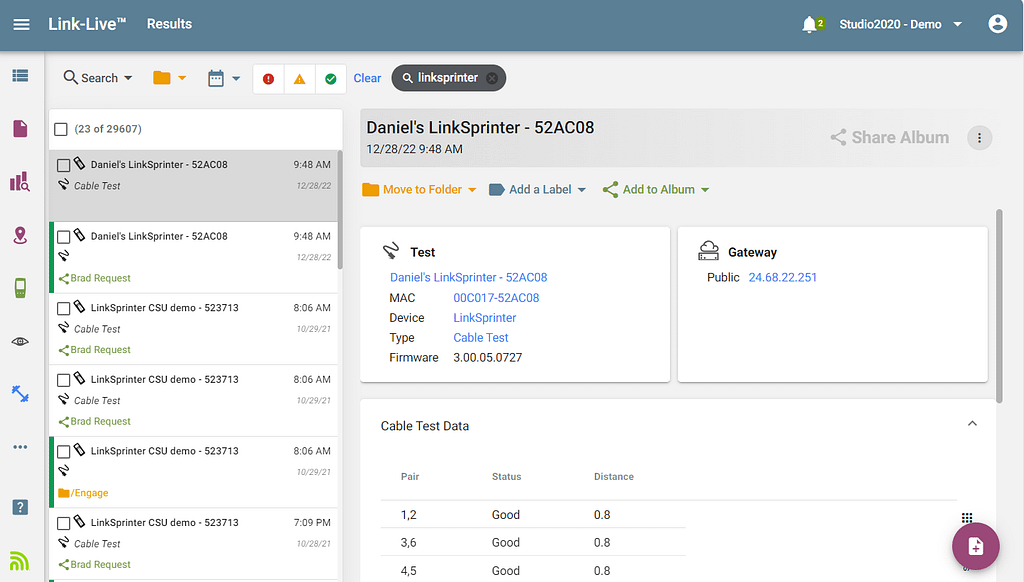Collapse the Cable Test Data section
This screenshot has height=582, width=1024.
[972, 425]
